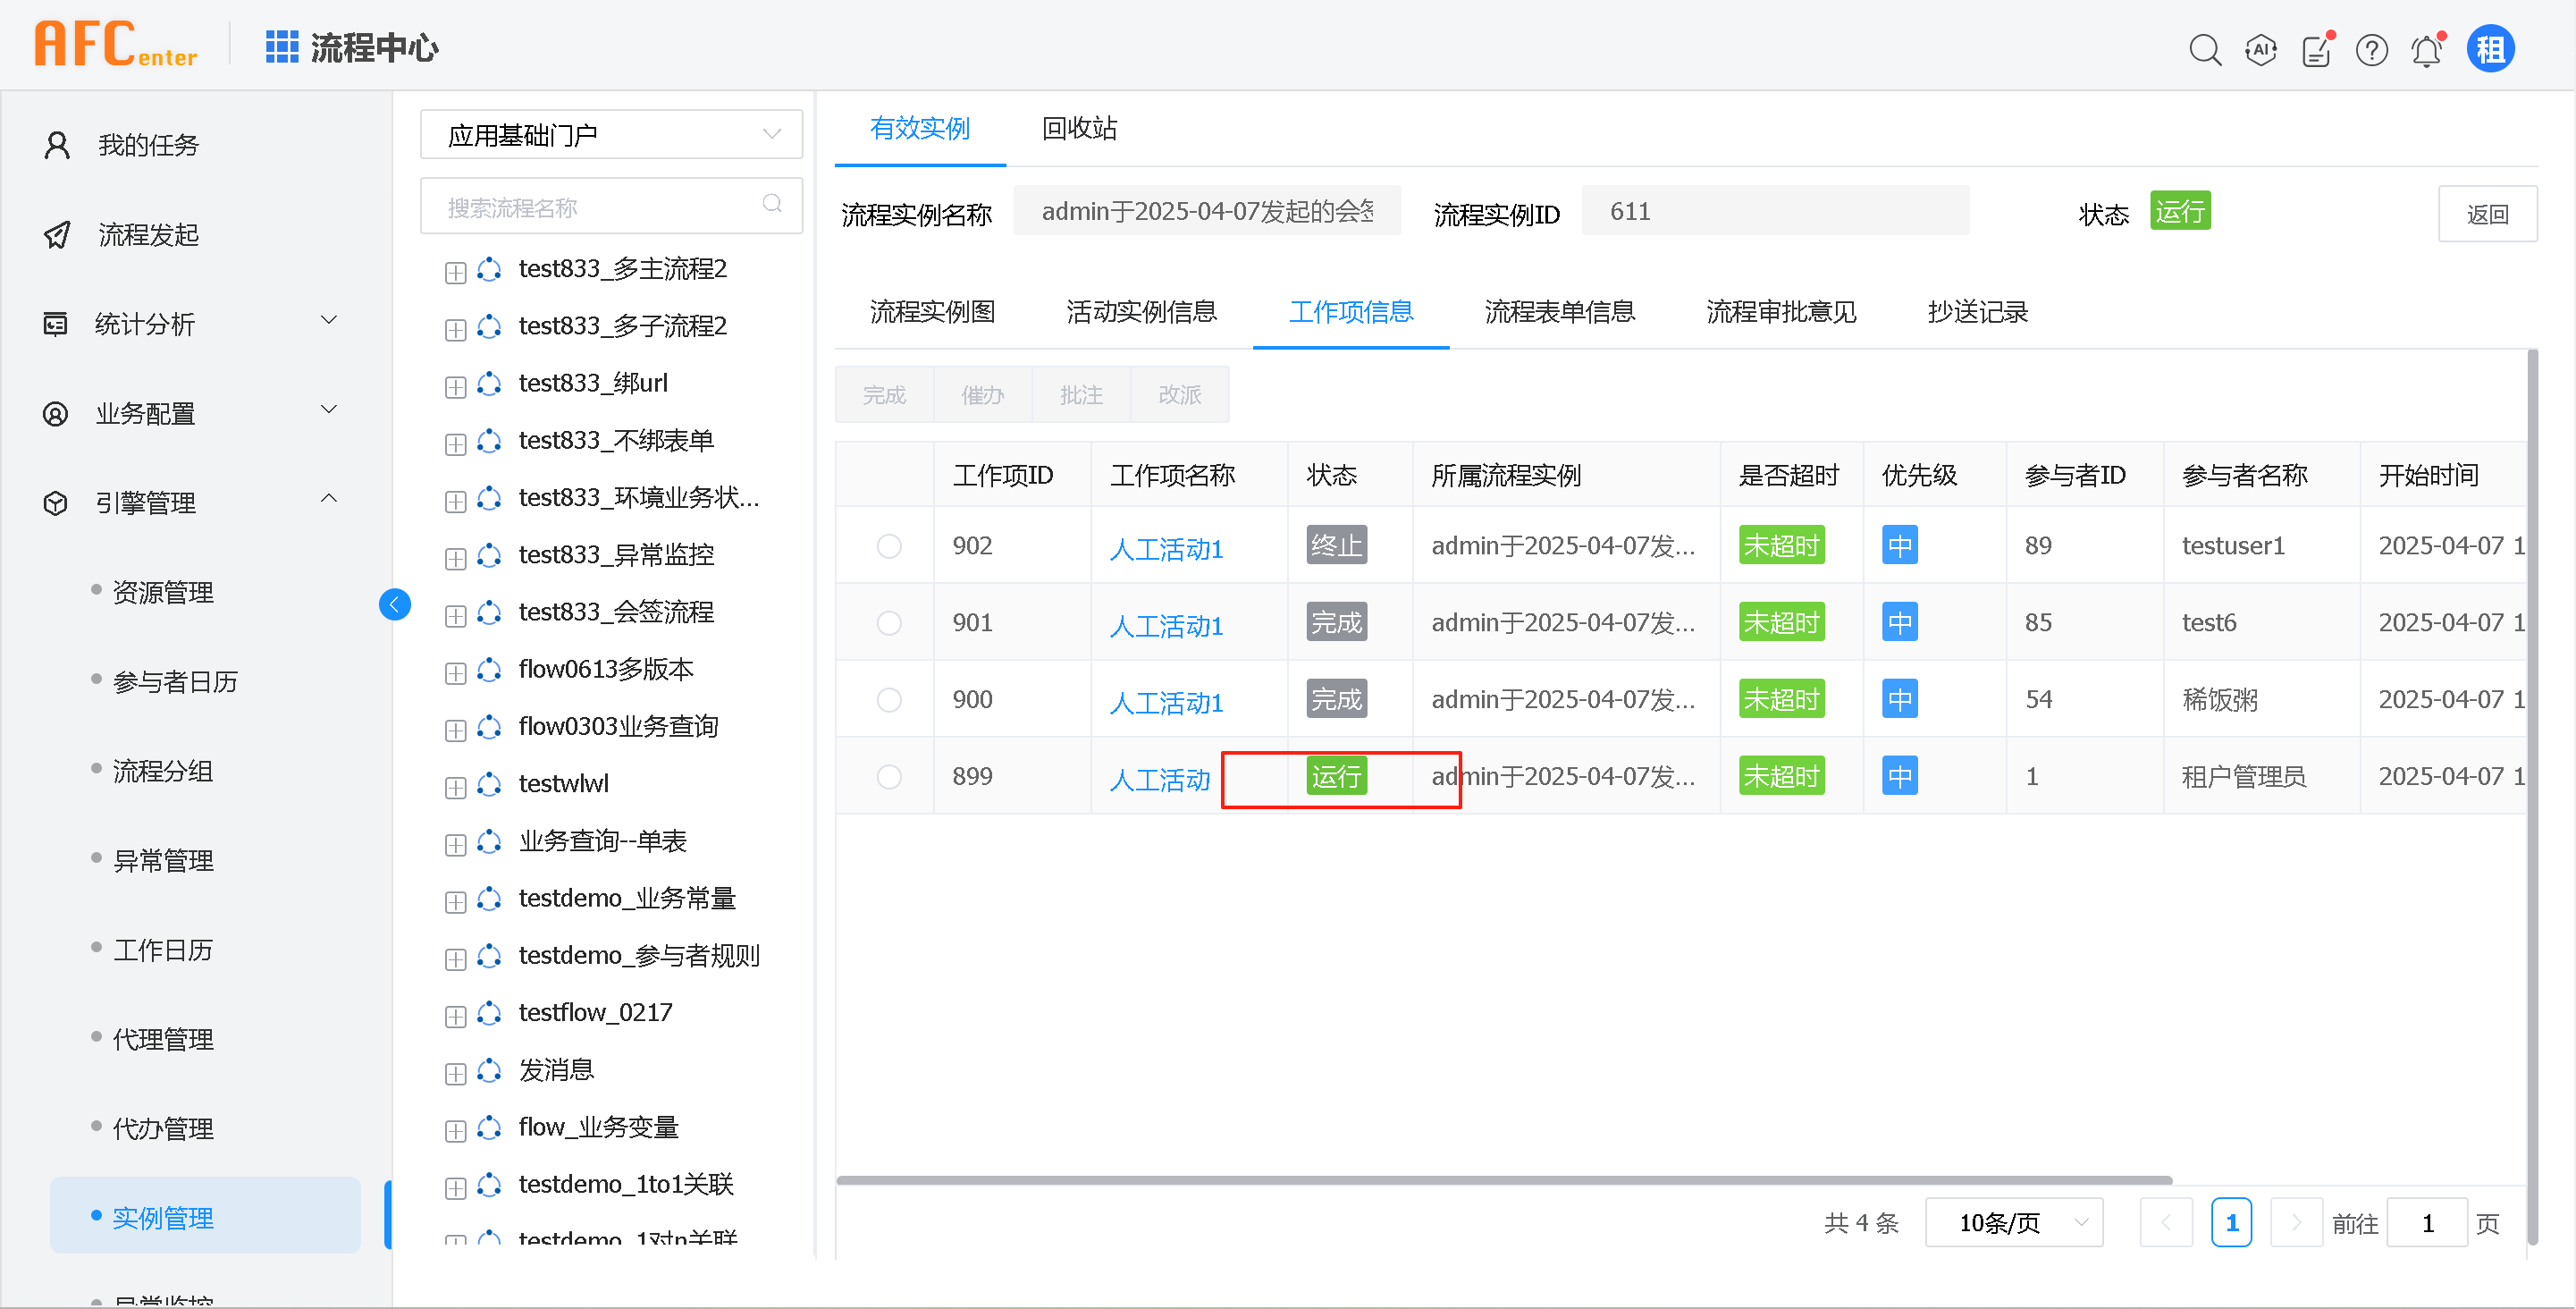The height and width of the screenshot is (1309, 2576).
Task: Select radio button for work item 902
Action: (888, 546)
